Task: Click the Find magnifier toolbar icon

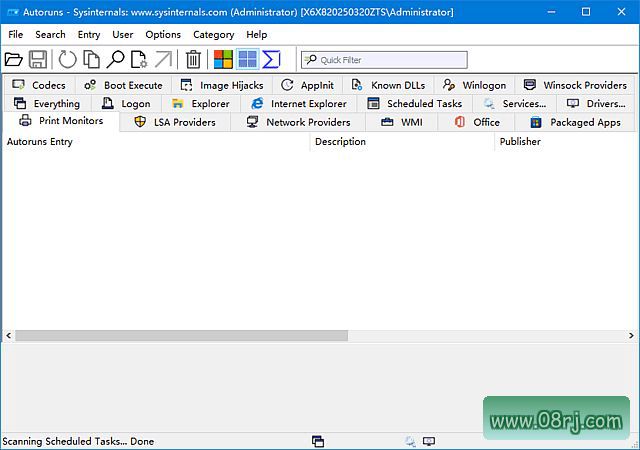Action: 116,60
